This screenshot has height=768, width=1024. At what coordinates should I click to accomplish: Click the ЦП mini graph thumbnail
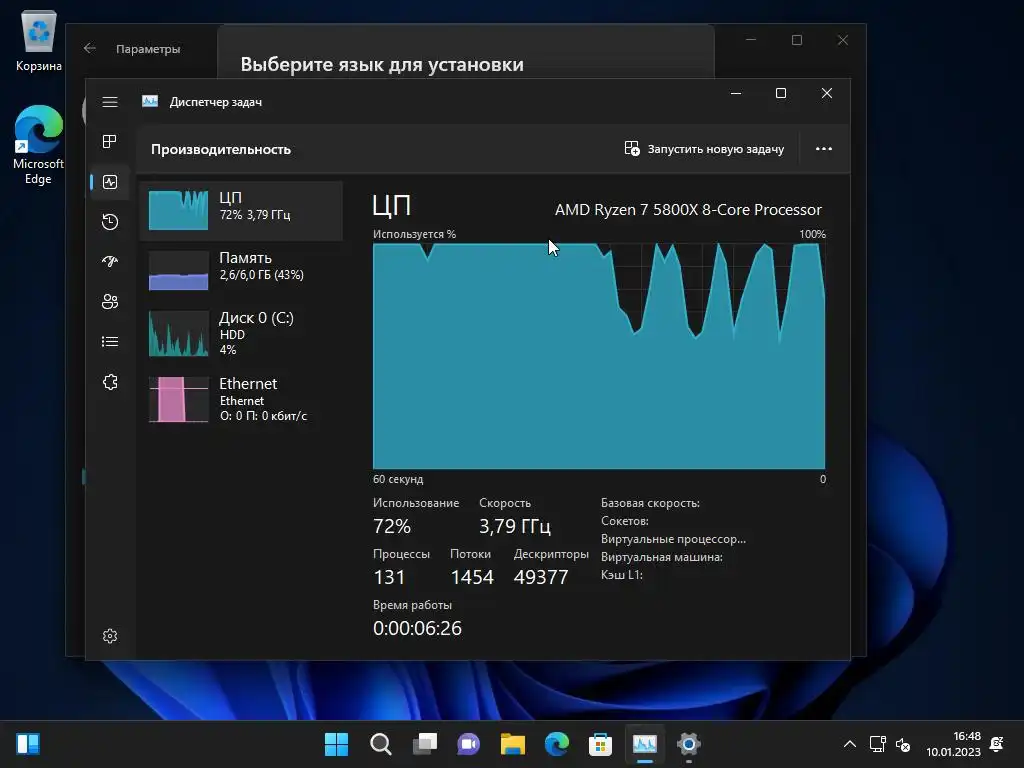pos(178,210)
